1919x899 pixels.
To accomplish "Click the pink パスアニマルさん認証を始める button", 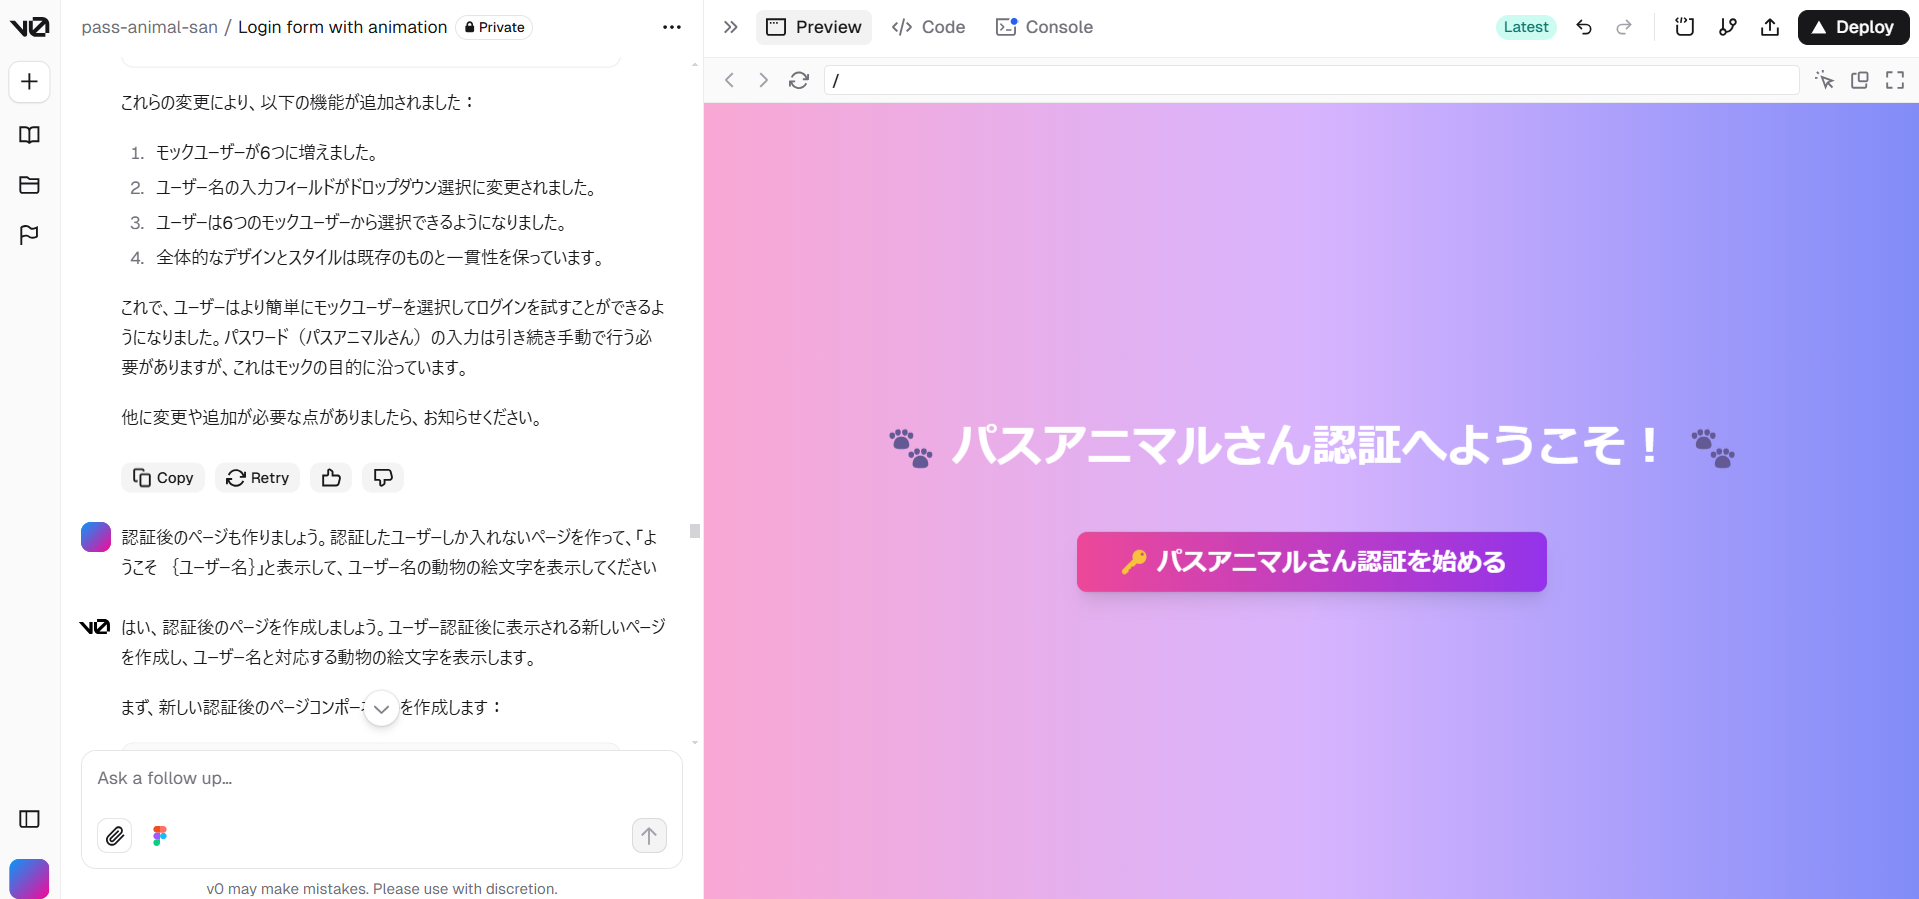I will pyautogui.click(x=1311, y=562).
